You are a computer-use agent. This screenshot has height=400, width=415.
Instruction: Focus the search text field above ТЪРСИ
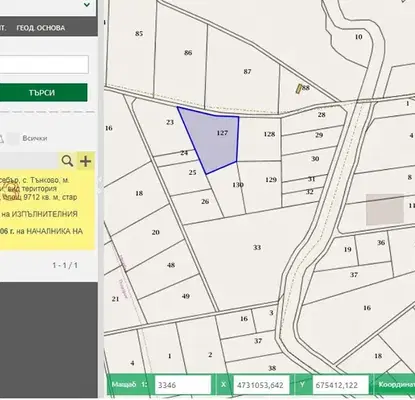pos(43,64)
